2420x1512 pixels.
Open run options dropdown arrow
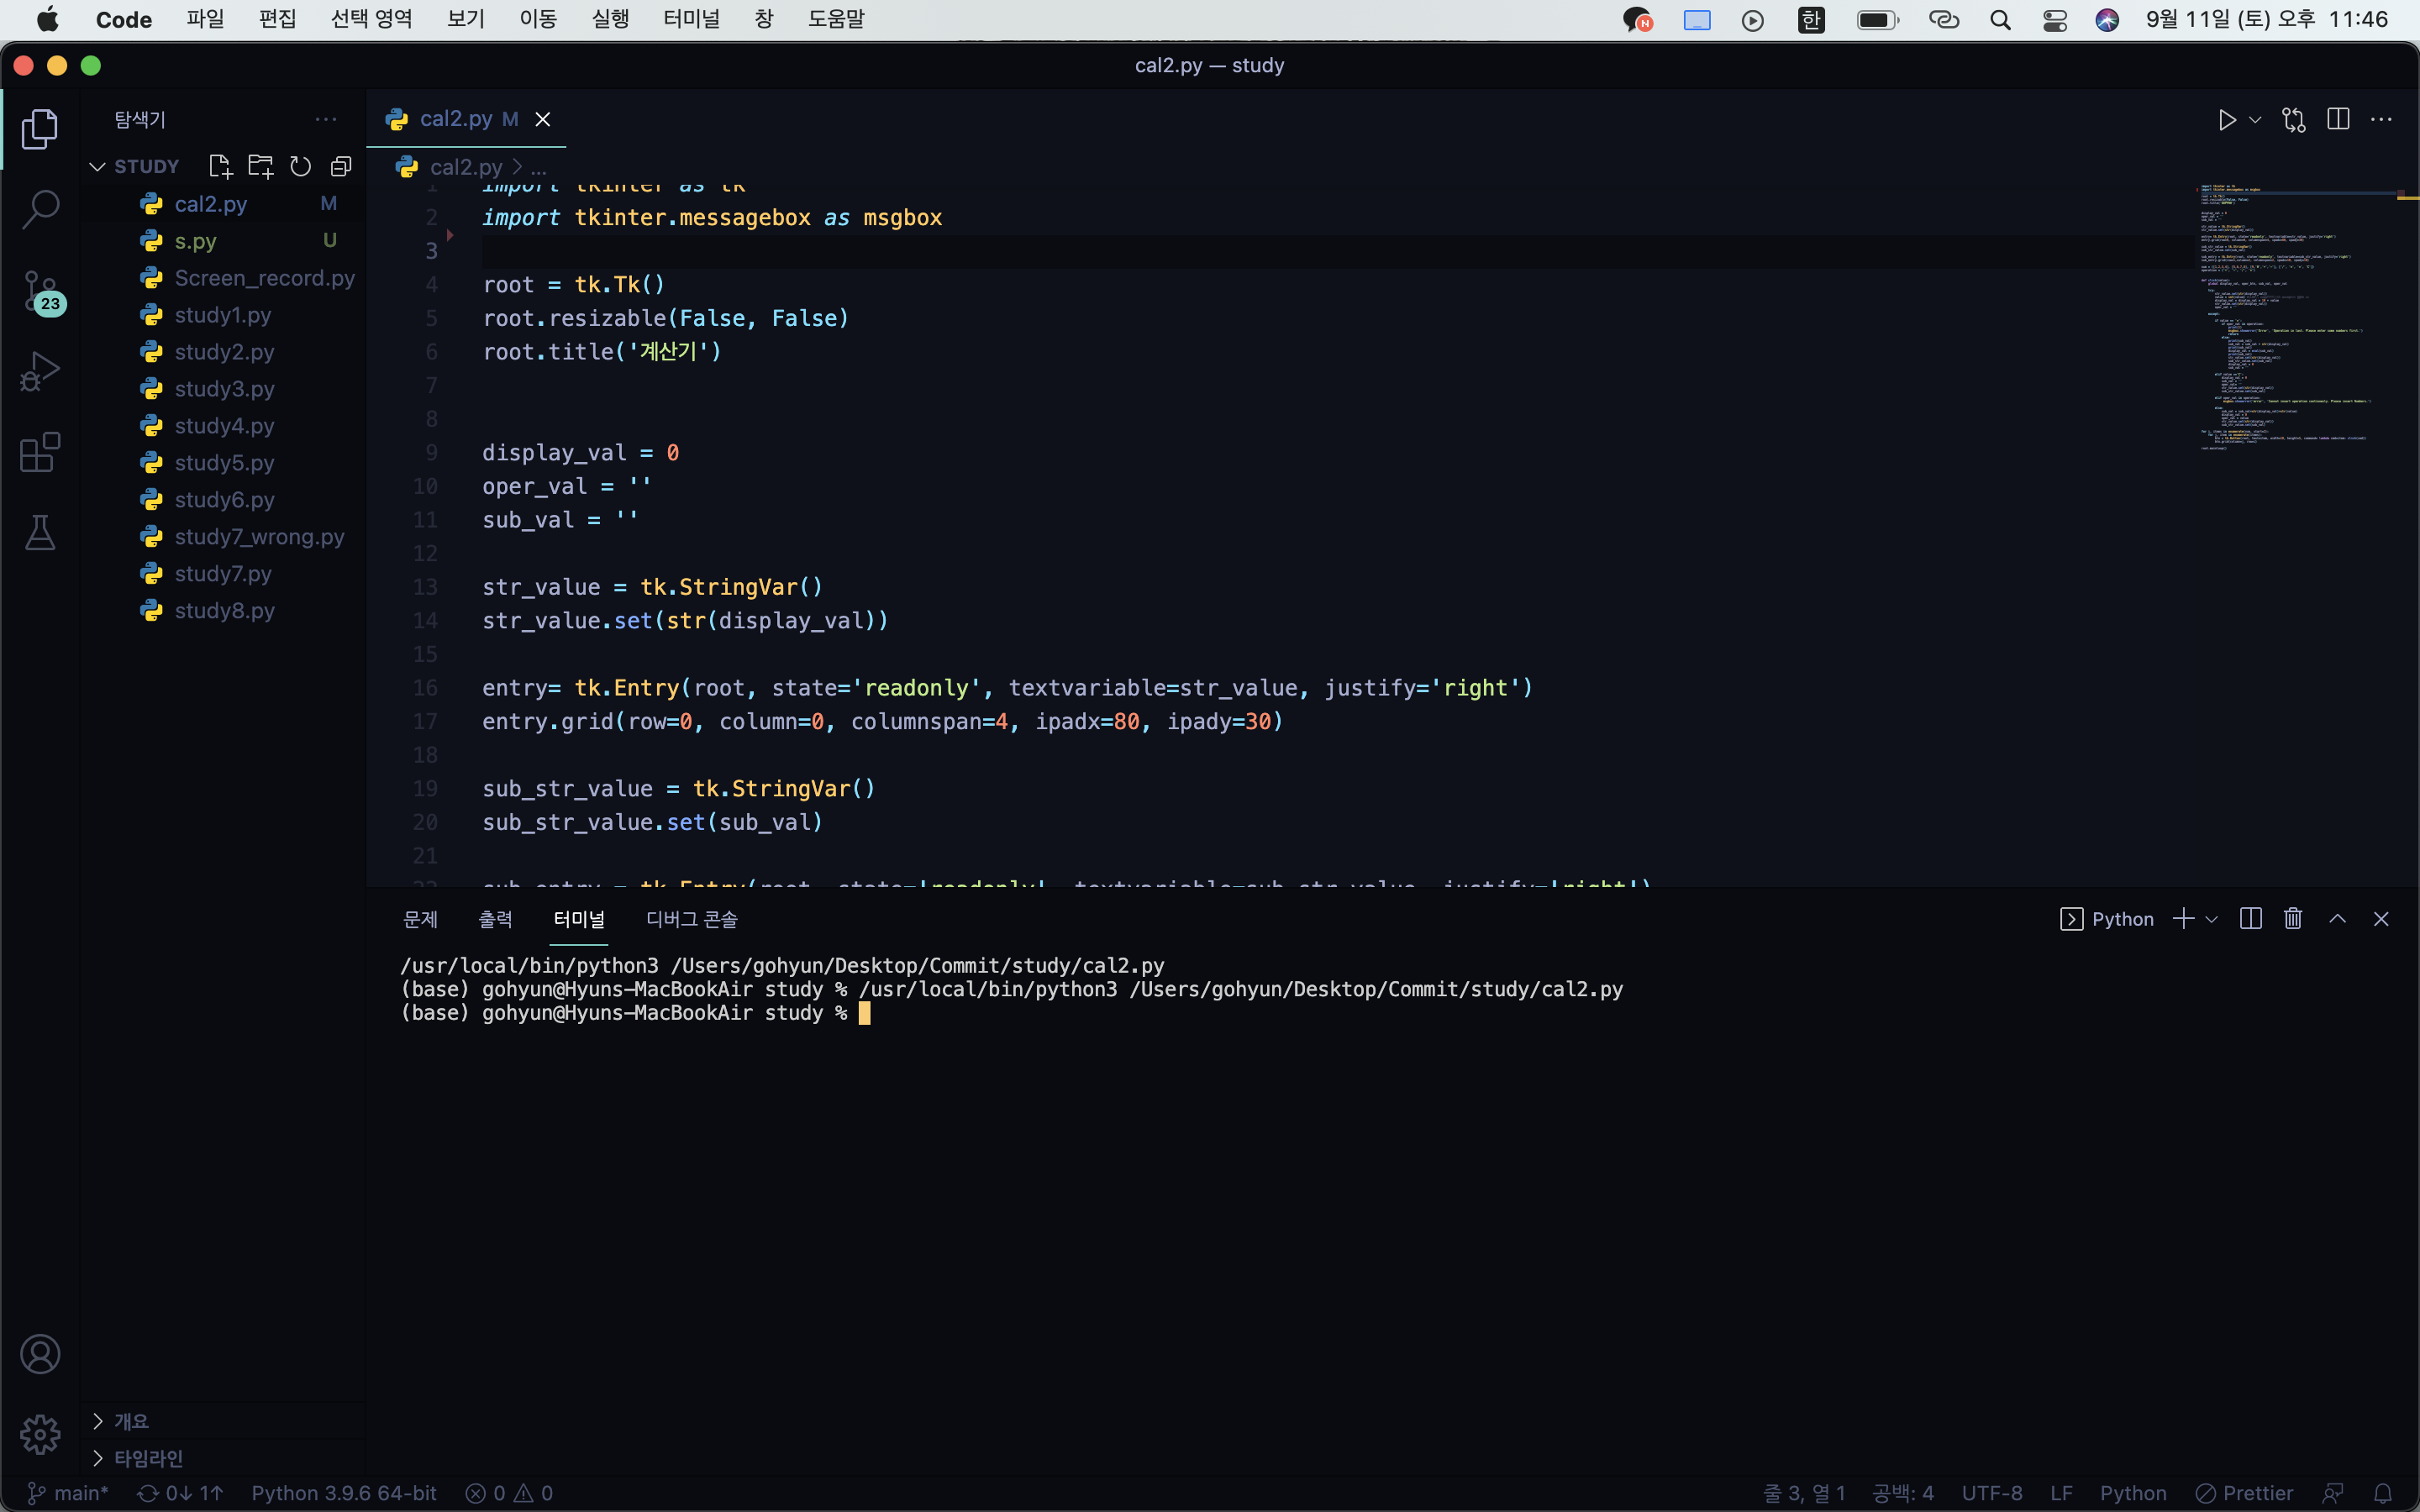2255,120
